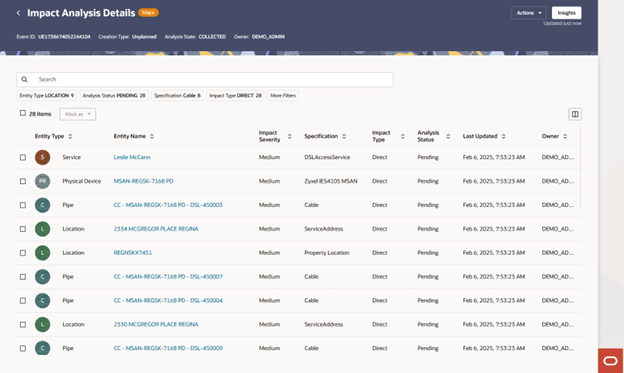Check the DSL-450009 pipe row checkbox

pos(23,348)
